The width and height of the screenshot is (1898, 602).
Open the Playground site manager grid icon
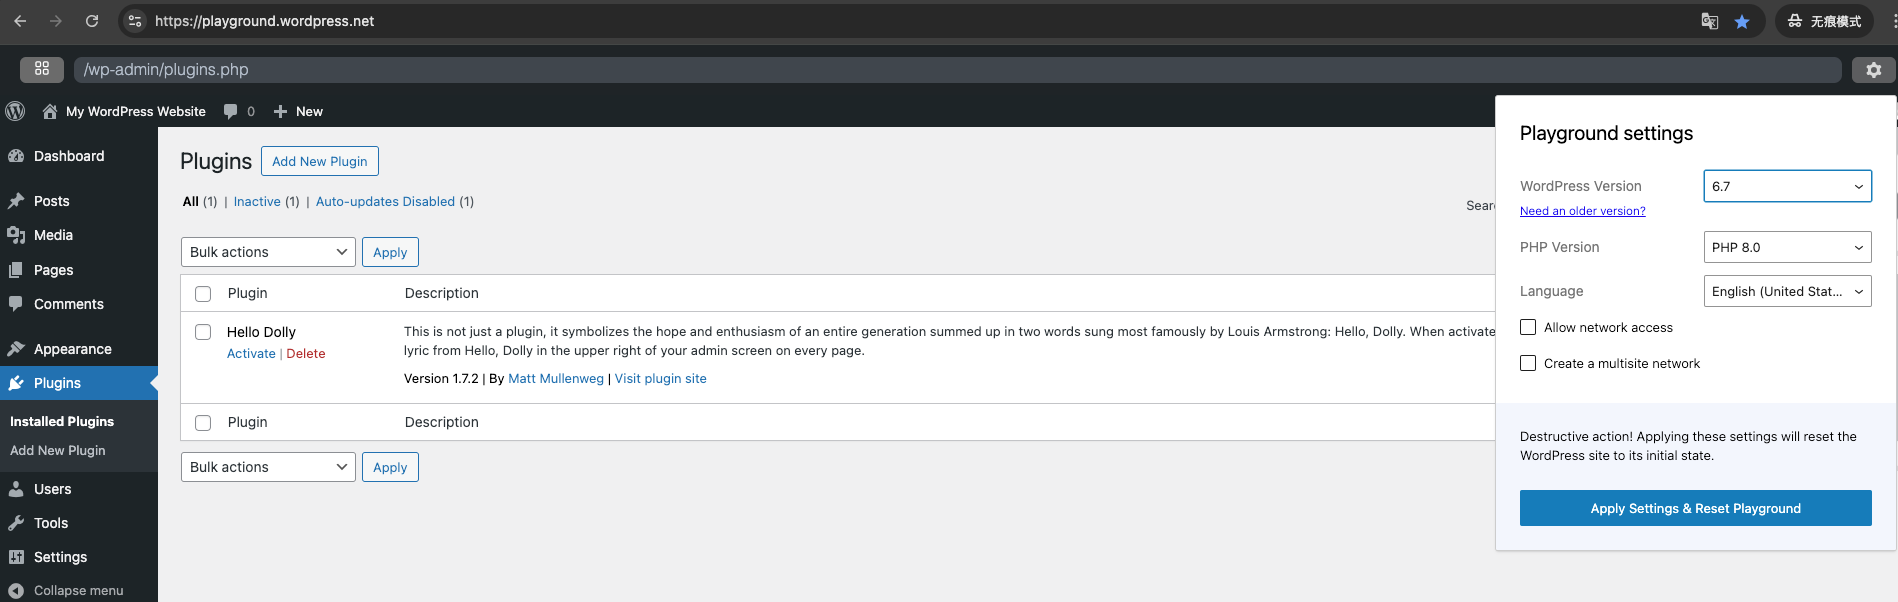coord(42,69)
